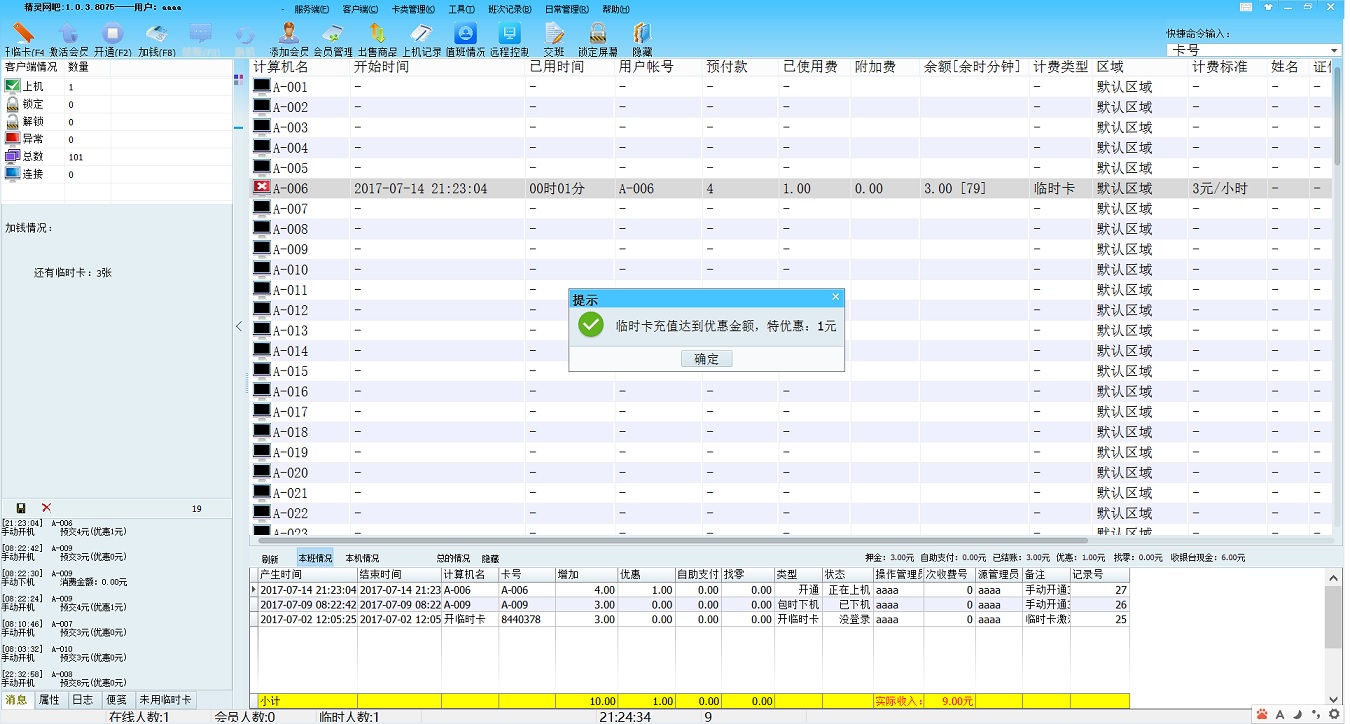
Task: Click the red flag icon next to 异常
Action: pyautogui.click(x=12, y=139)
